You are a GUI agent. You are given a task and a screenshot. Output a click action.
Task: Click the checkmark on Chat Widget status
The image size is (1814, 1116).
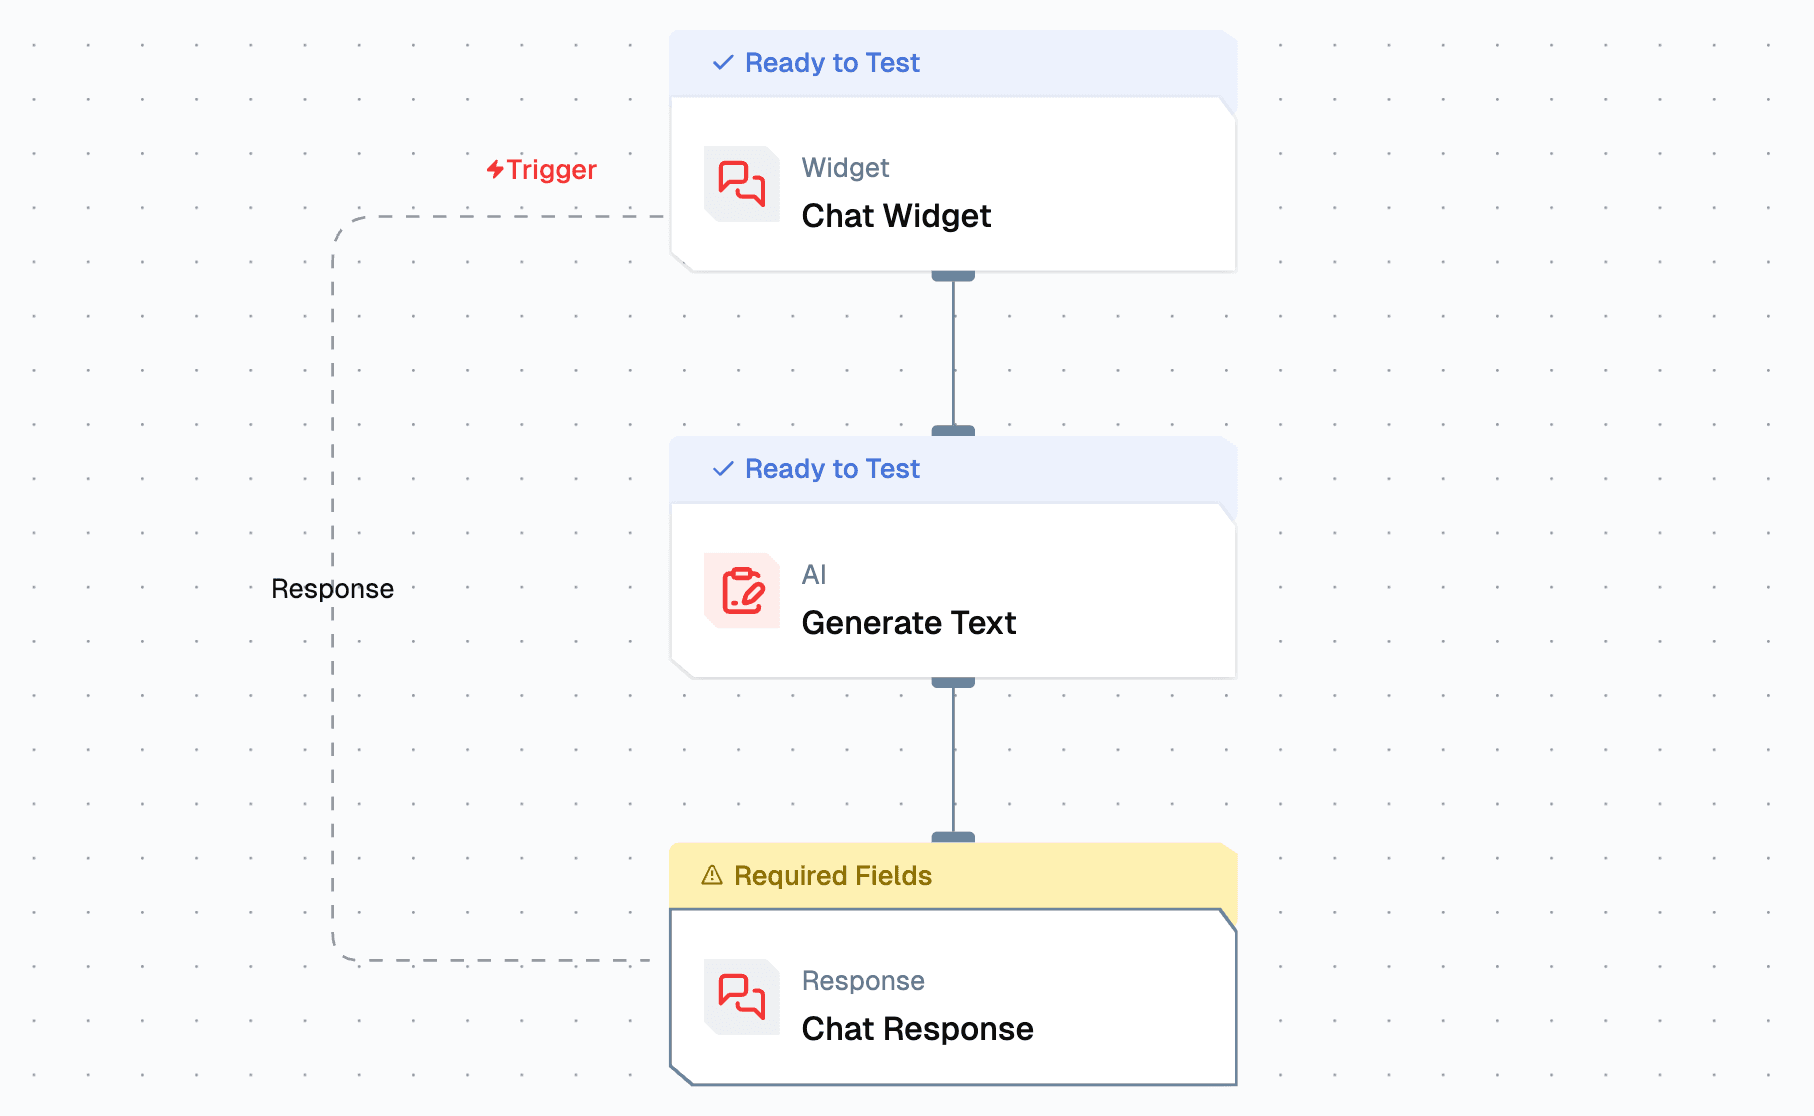click(x=723, y=63)
